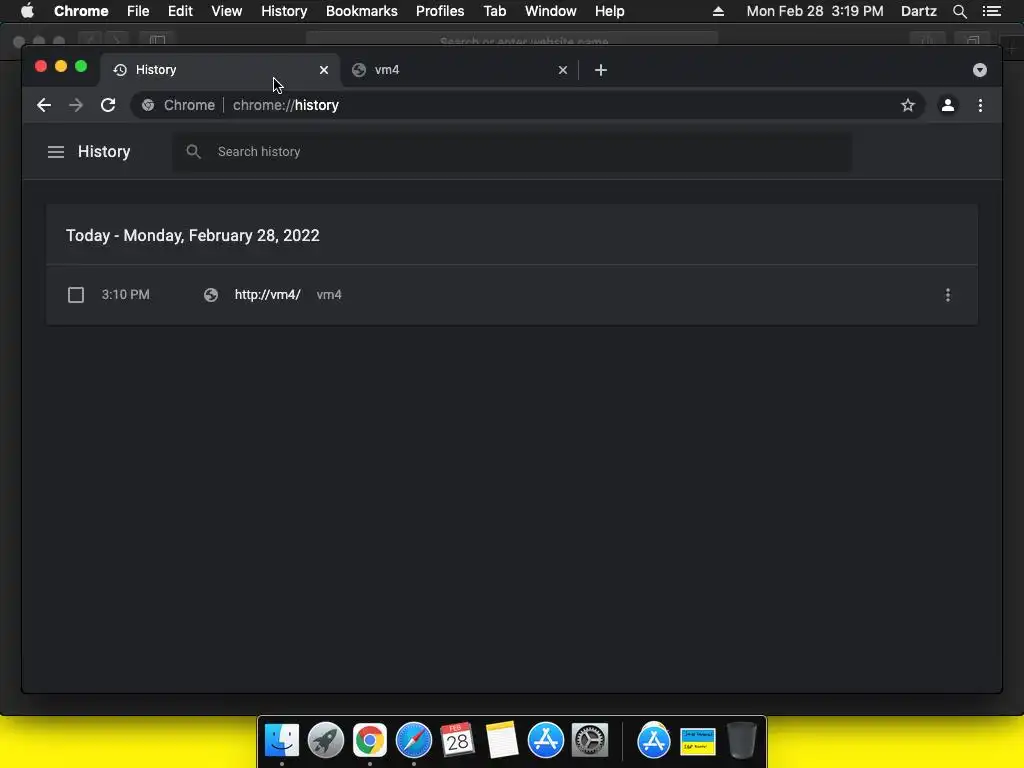
Task: Open the Window menu
Action: point(551,11)
